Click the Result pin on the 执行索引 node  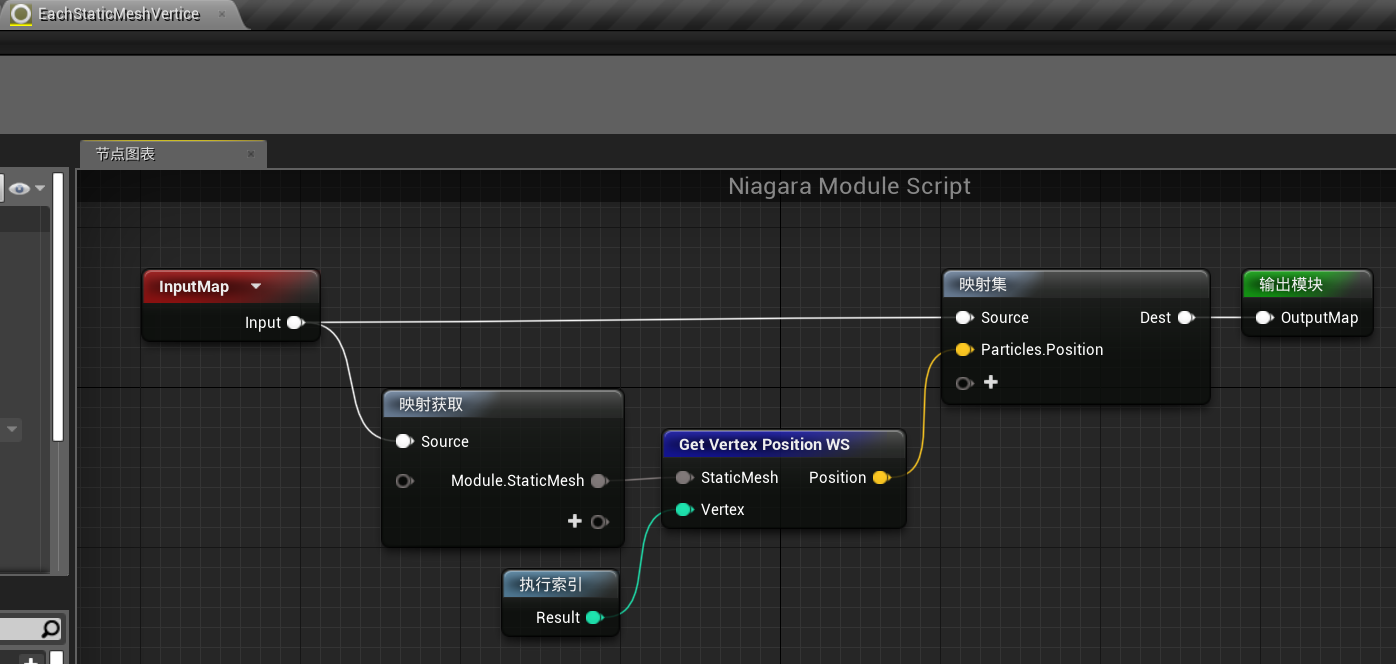click(x=595, y=617)
